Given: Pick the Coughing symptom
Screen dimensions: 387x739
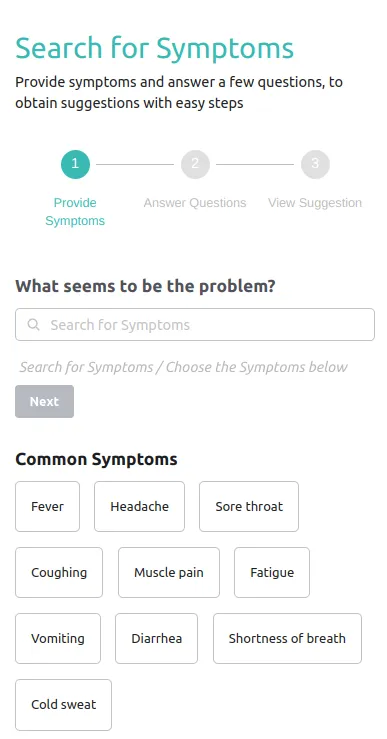Looking at the screenshot, I should click(59, 573).
